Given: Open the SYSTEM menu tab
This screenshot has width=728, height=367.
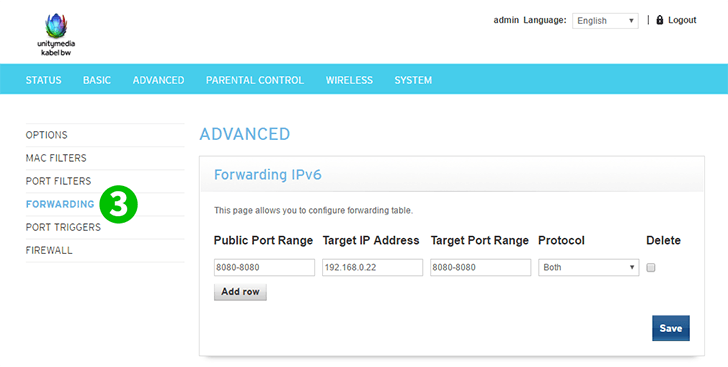Looking at the screenshot, I should [x=413, y=80].
